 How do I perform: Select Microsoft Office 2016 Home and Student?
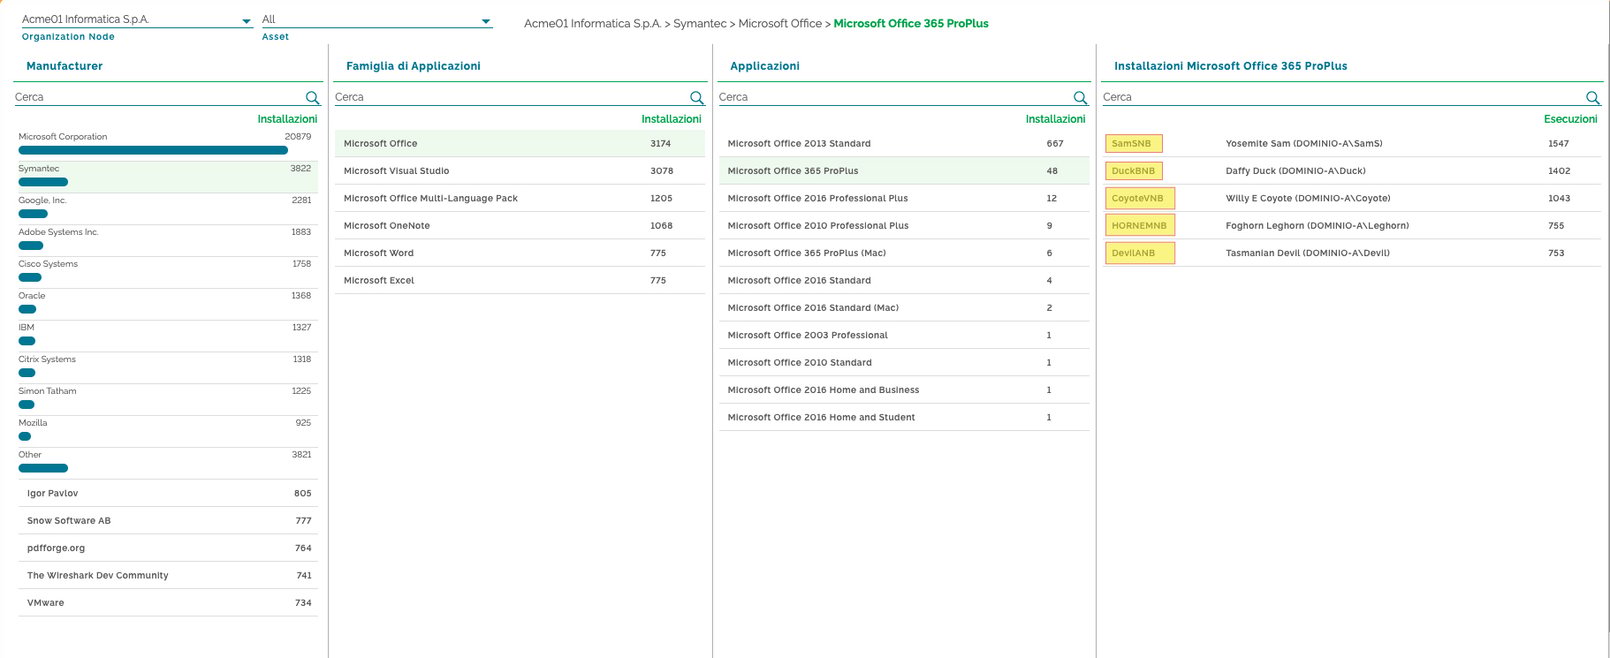[904, 417]
